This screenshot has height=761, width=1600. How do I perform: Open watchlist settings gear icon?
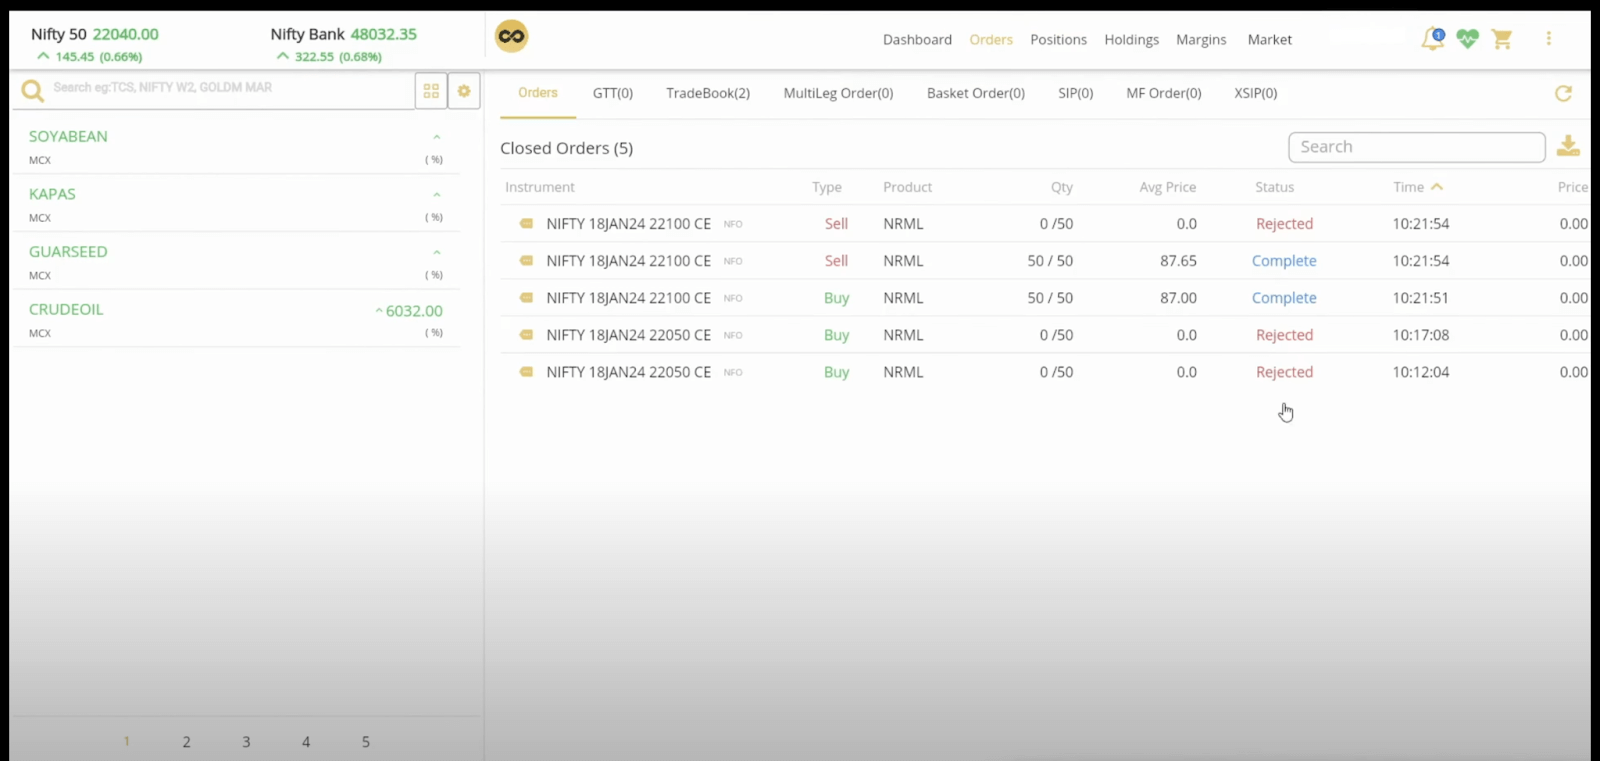tap(464, 90)
